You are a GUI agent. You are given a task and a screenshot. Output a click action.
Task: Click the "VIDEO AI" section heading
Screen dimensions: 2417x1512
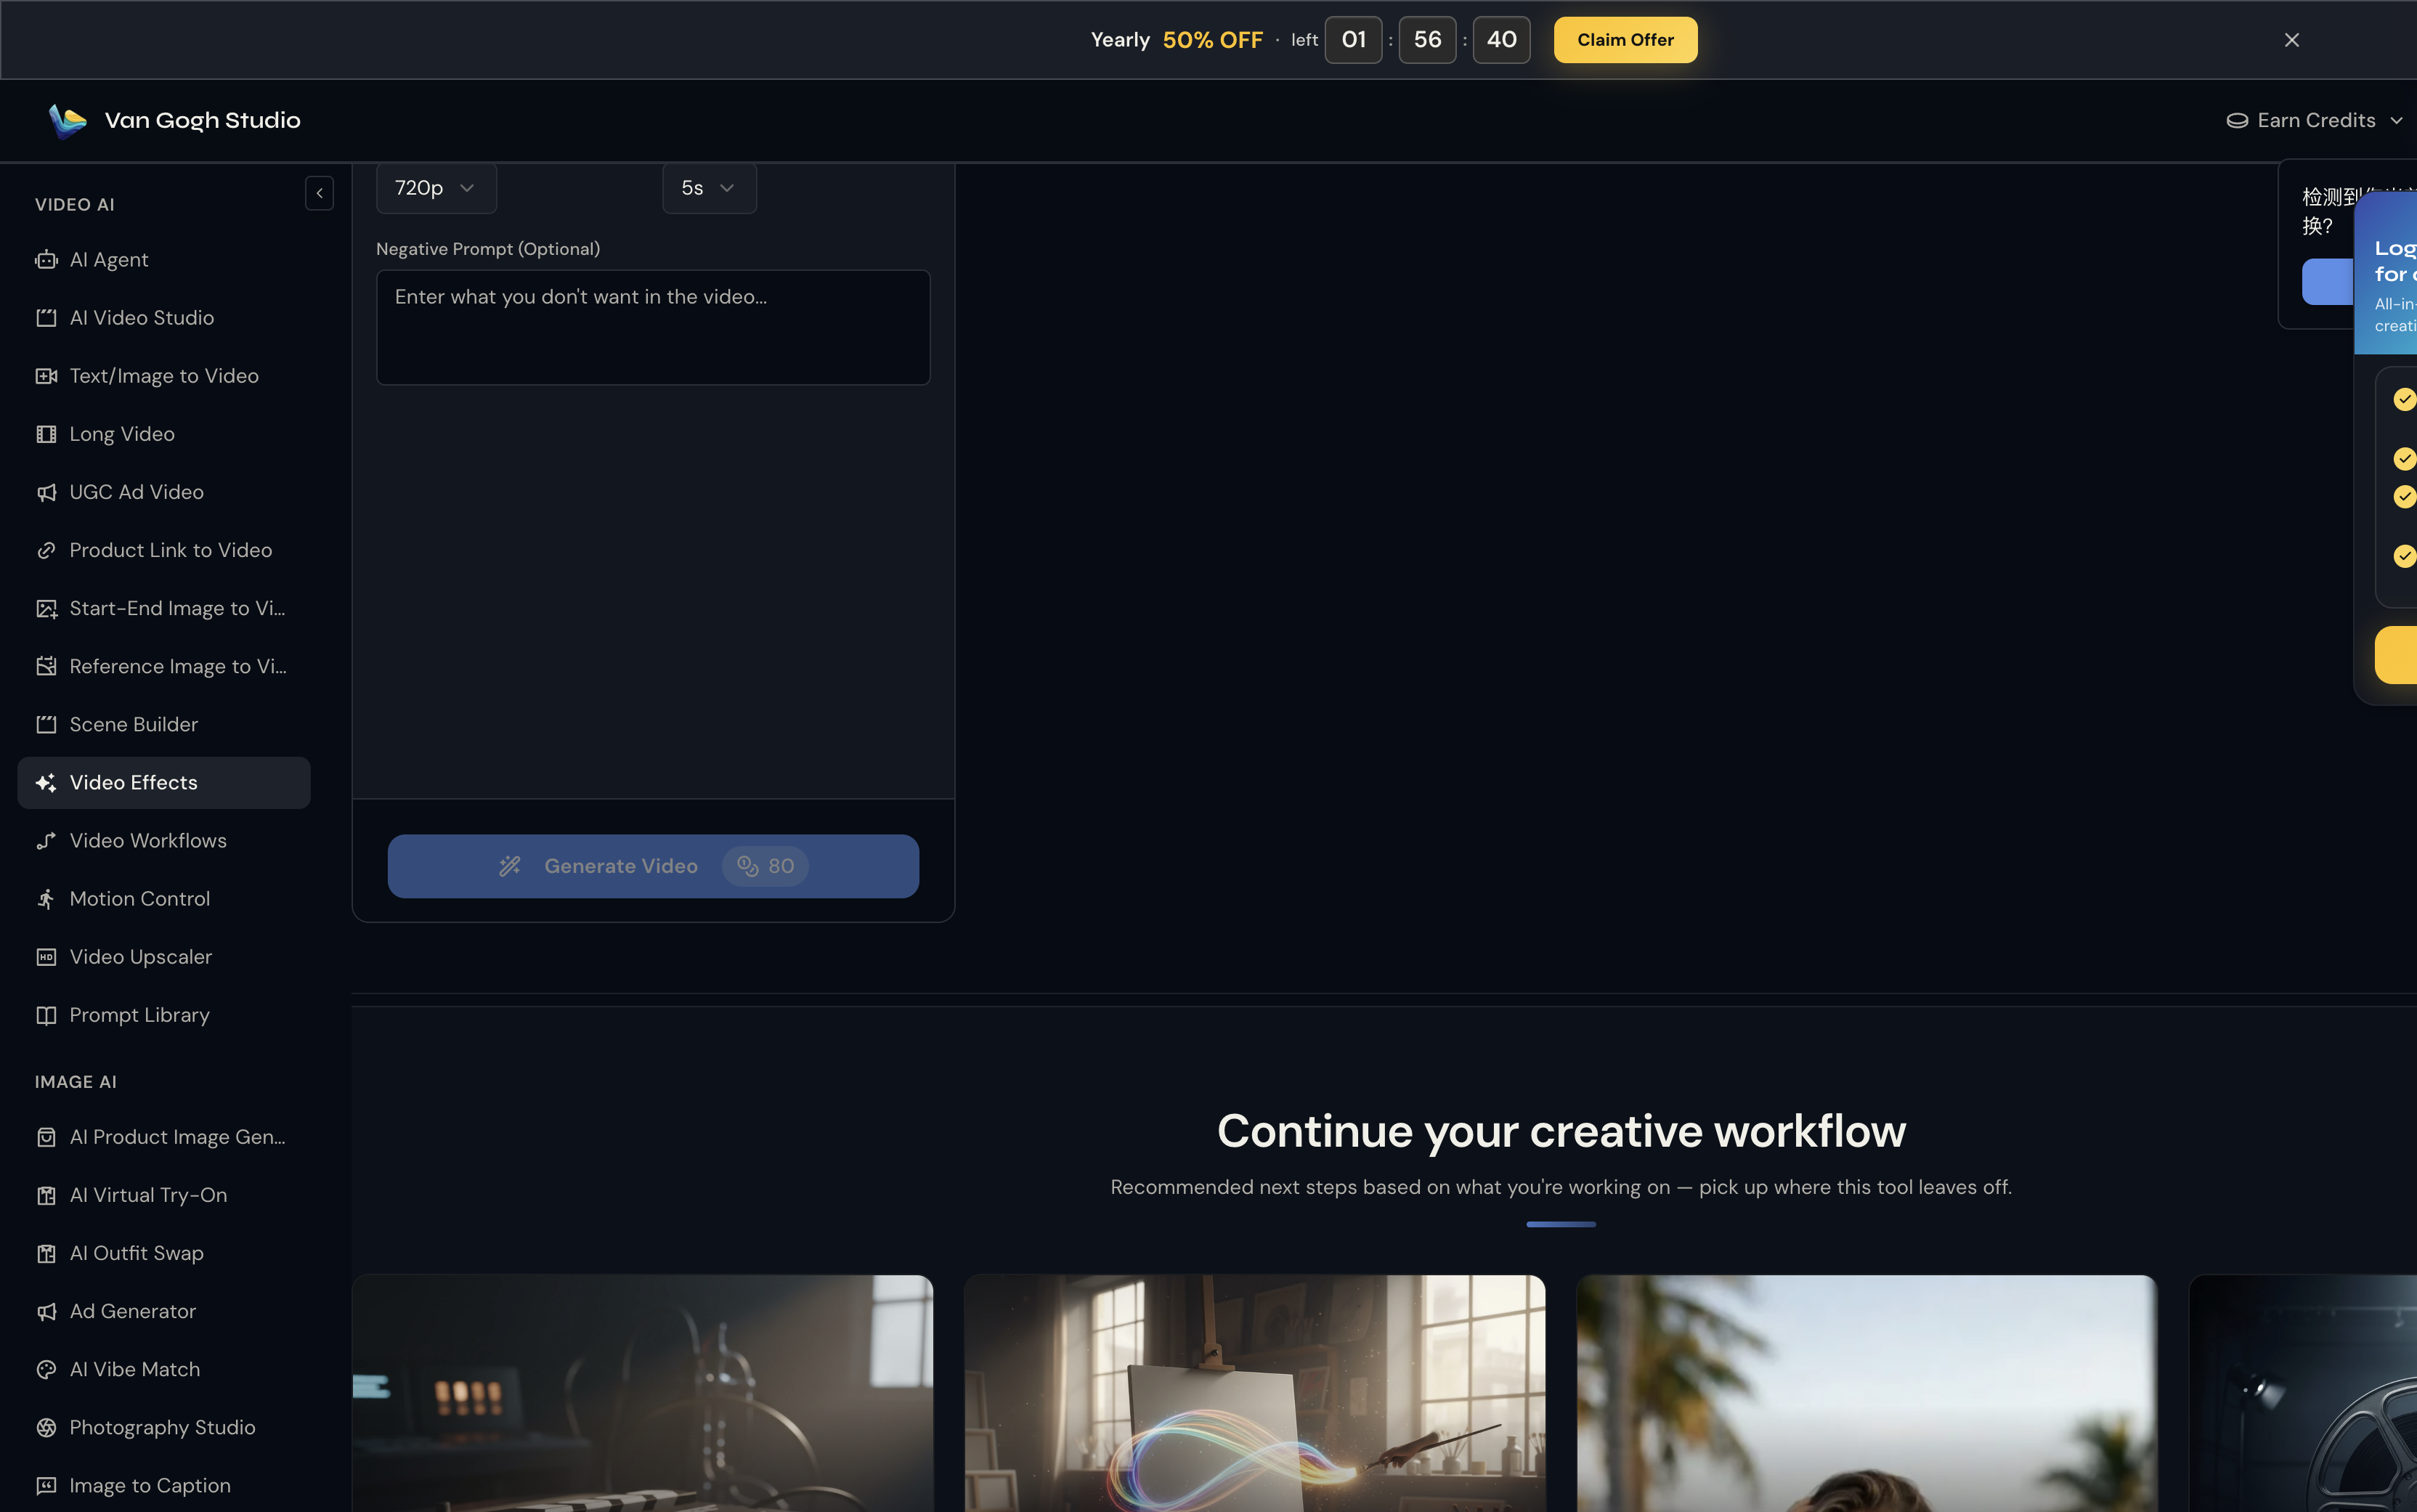tap(75, 205)
